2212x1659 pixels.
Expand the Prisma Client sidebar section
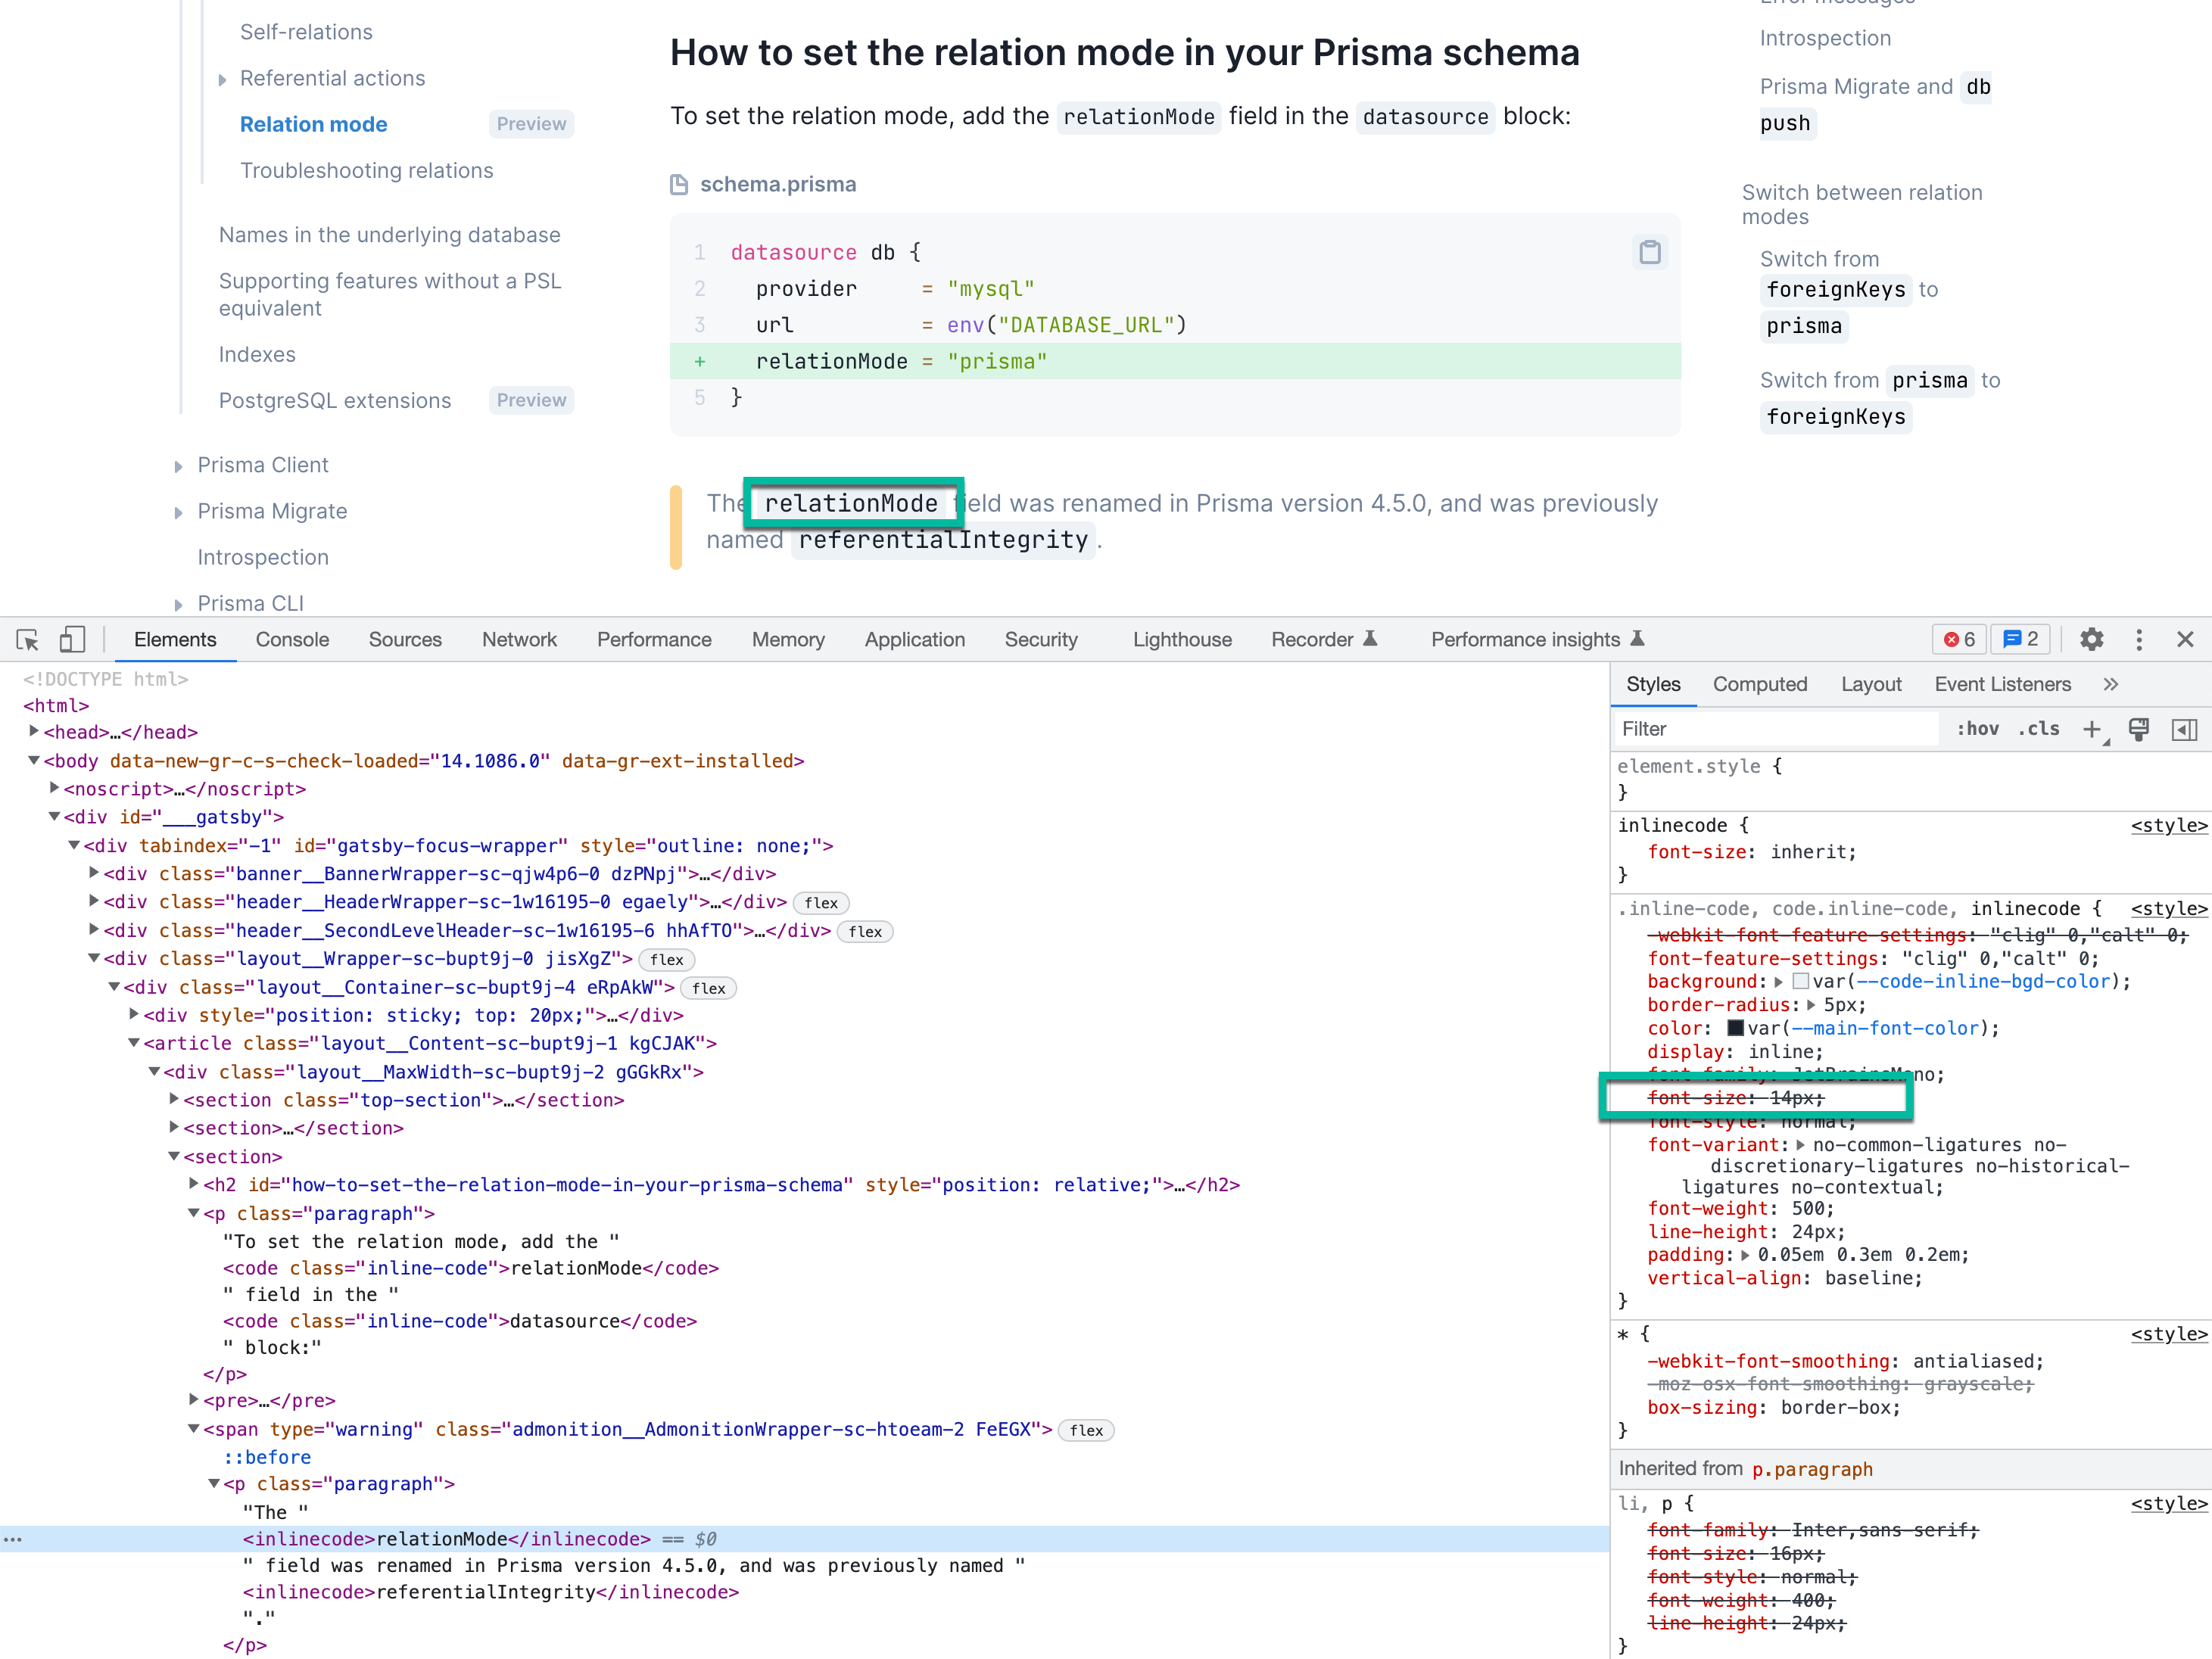(179, 466)
